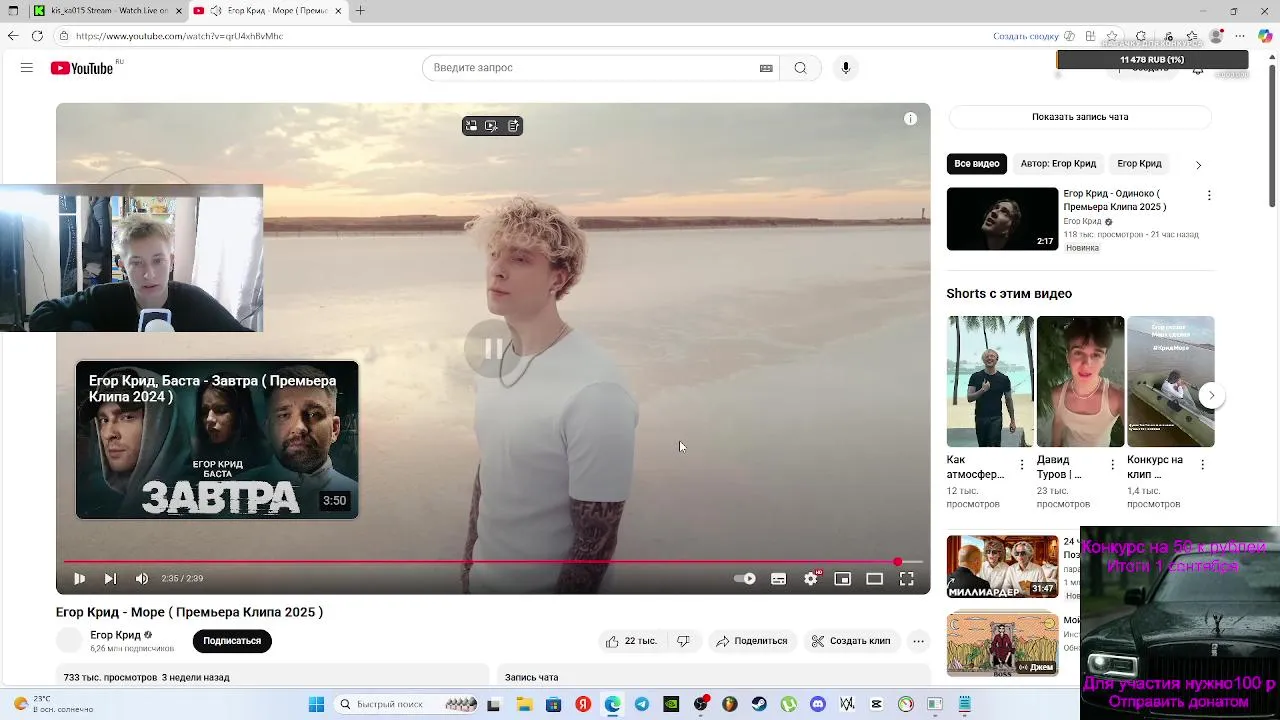
Task: Open the Одиноко video thumbnail
Action: tap(1002, 219)
